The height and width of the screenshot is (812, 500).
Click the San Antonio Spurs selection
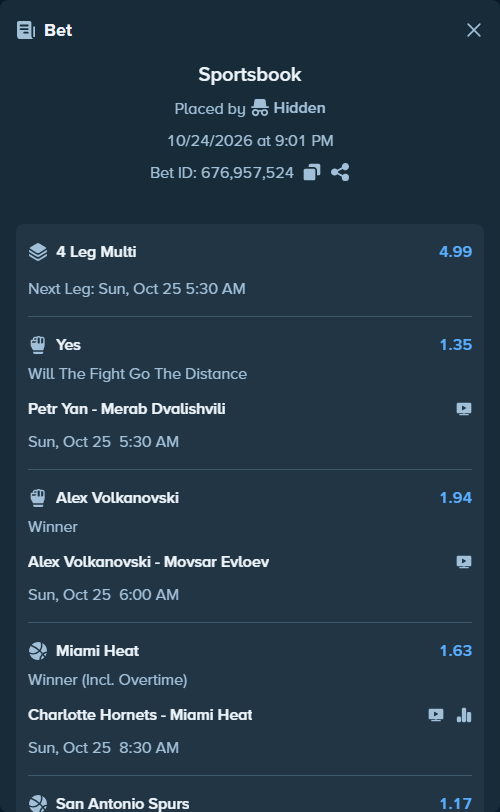pyautogui.click(x=123, y=804)
